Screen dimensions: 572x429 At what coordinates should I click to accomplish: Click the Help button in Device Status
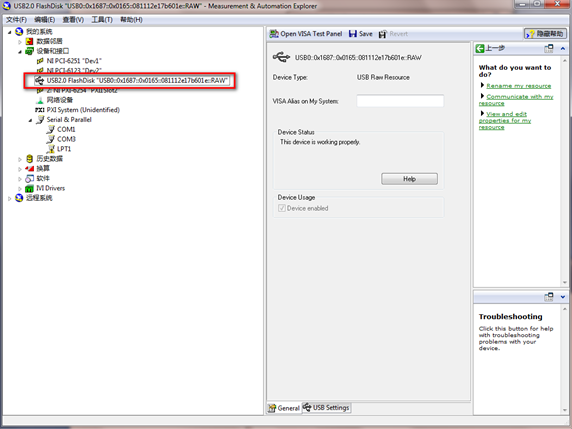[409, 179]
